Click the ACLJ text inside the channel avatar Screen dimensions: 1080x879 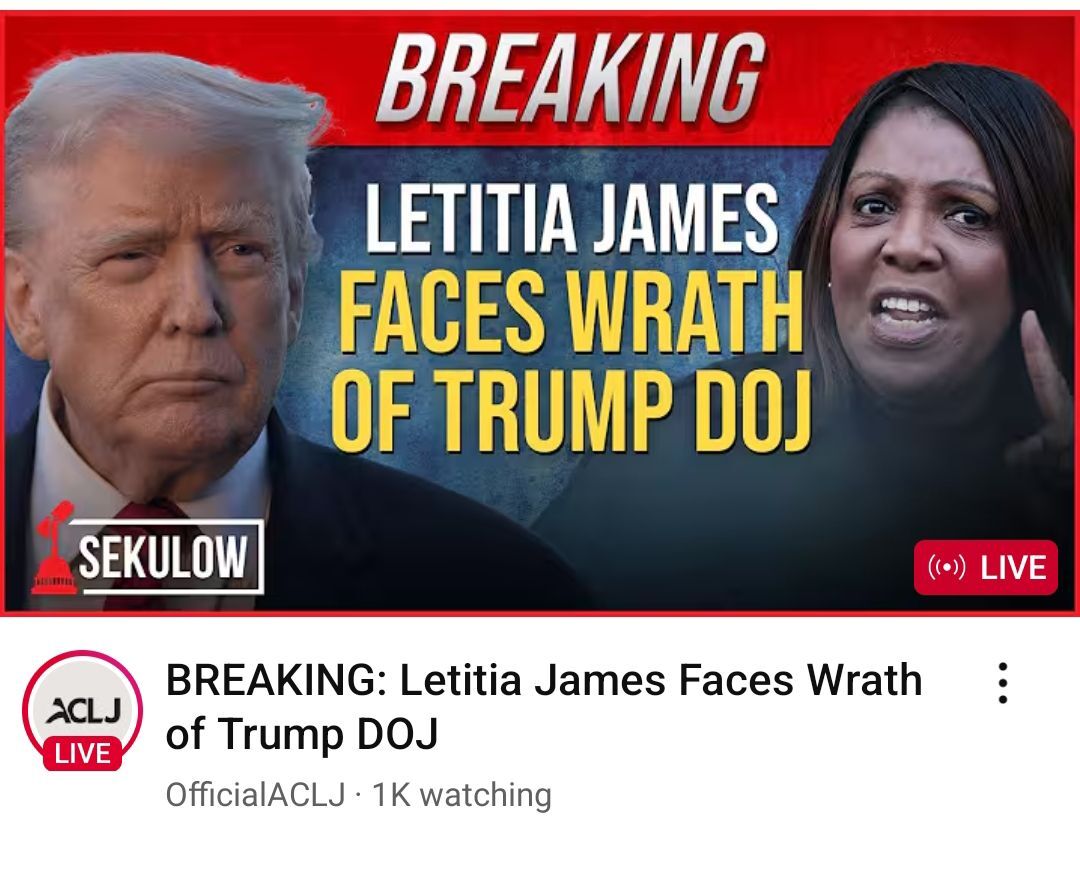84,711
